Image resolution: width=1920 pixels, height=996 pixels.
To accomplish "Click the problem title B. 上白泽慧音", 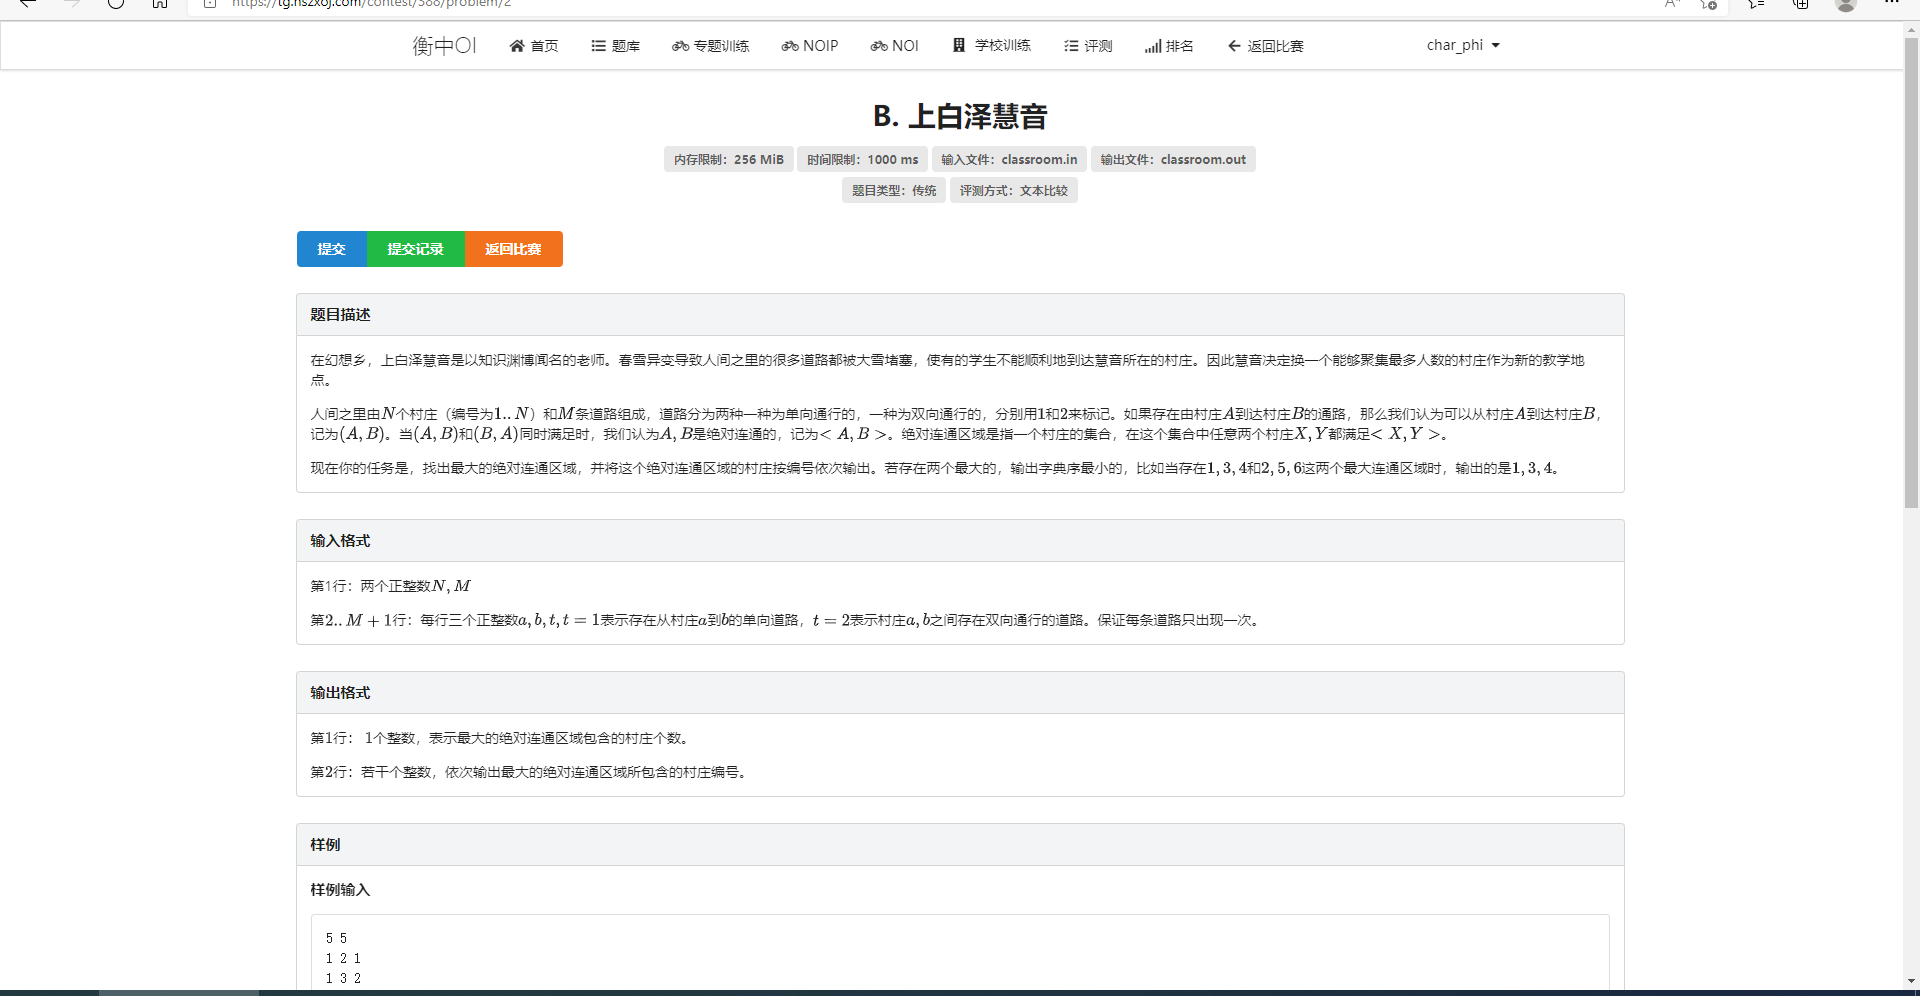I will coord(960,116).
